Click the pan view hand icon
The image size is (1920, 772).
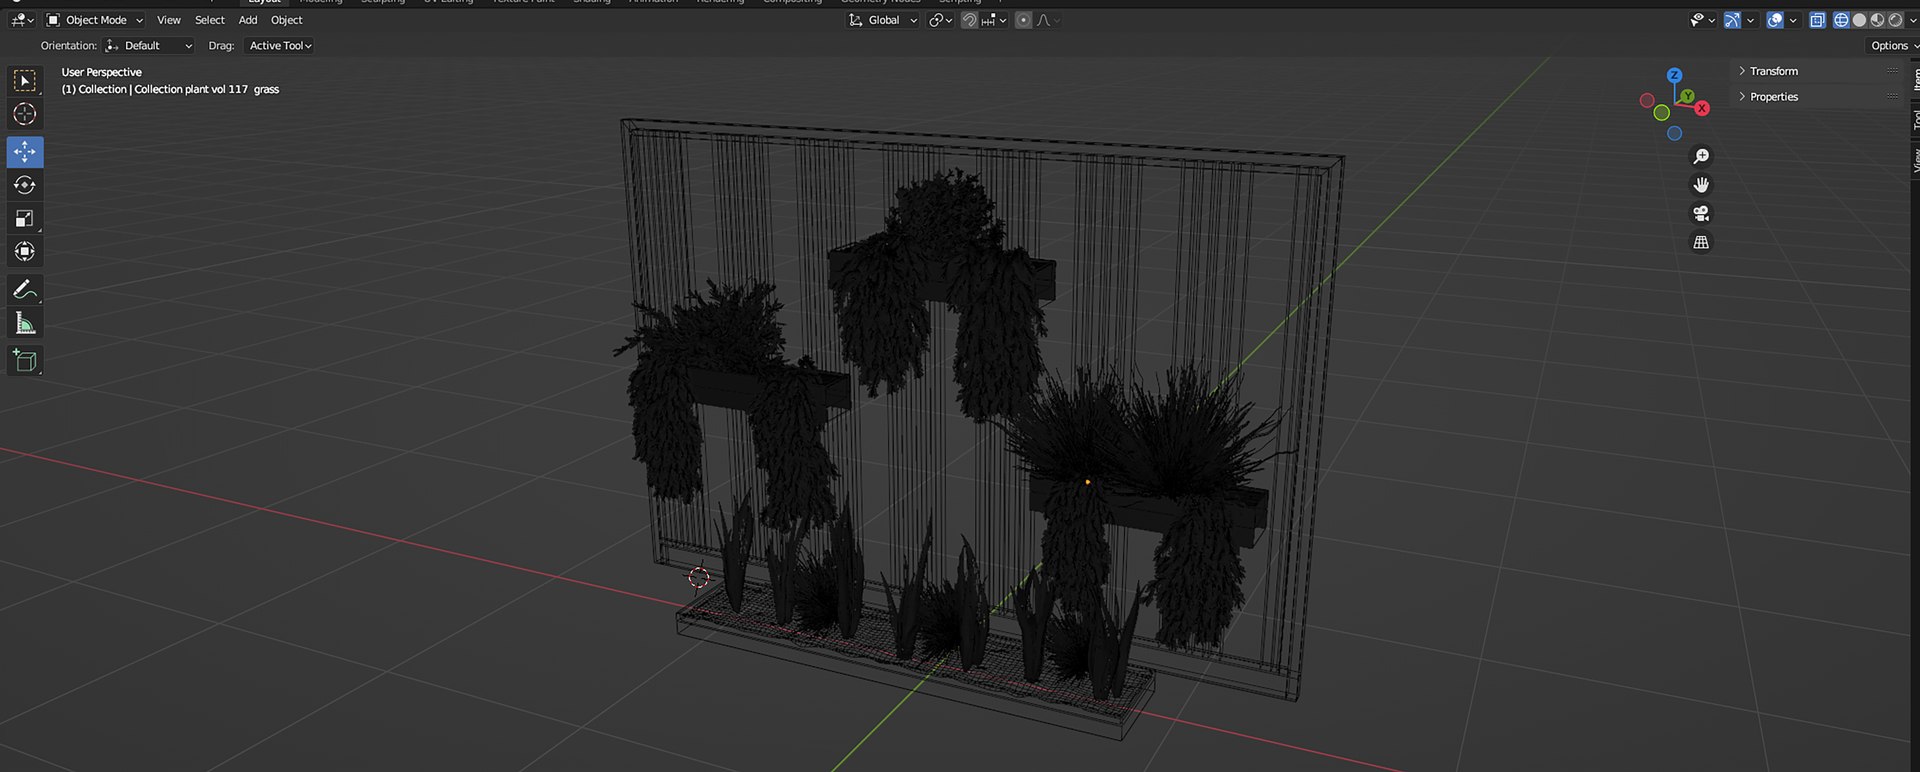1701,185
